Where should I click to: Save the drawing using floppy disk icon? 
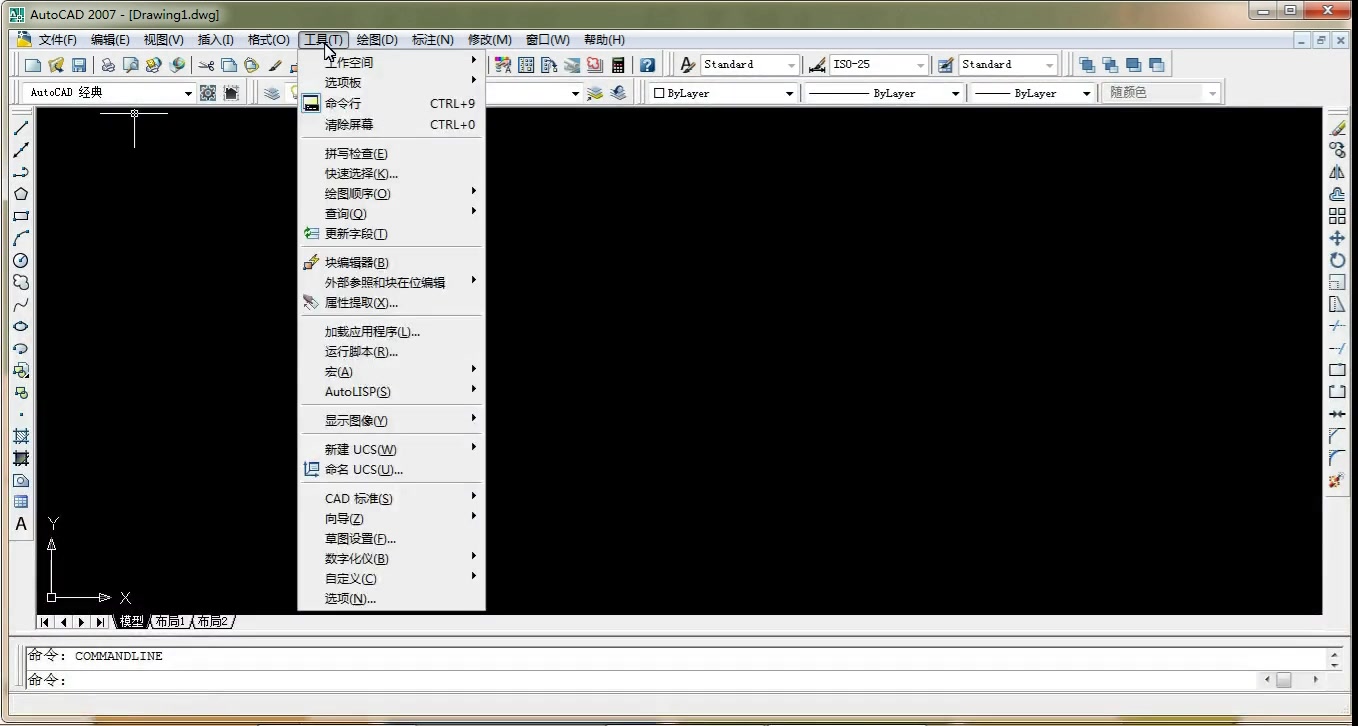point(79,65)
